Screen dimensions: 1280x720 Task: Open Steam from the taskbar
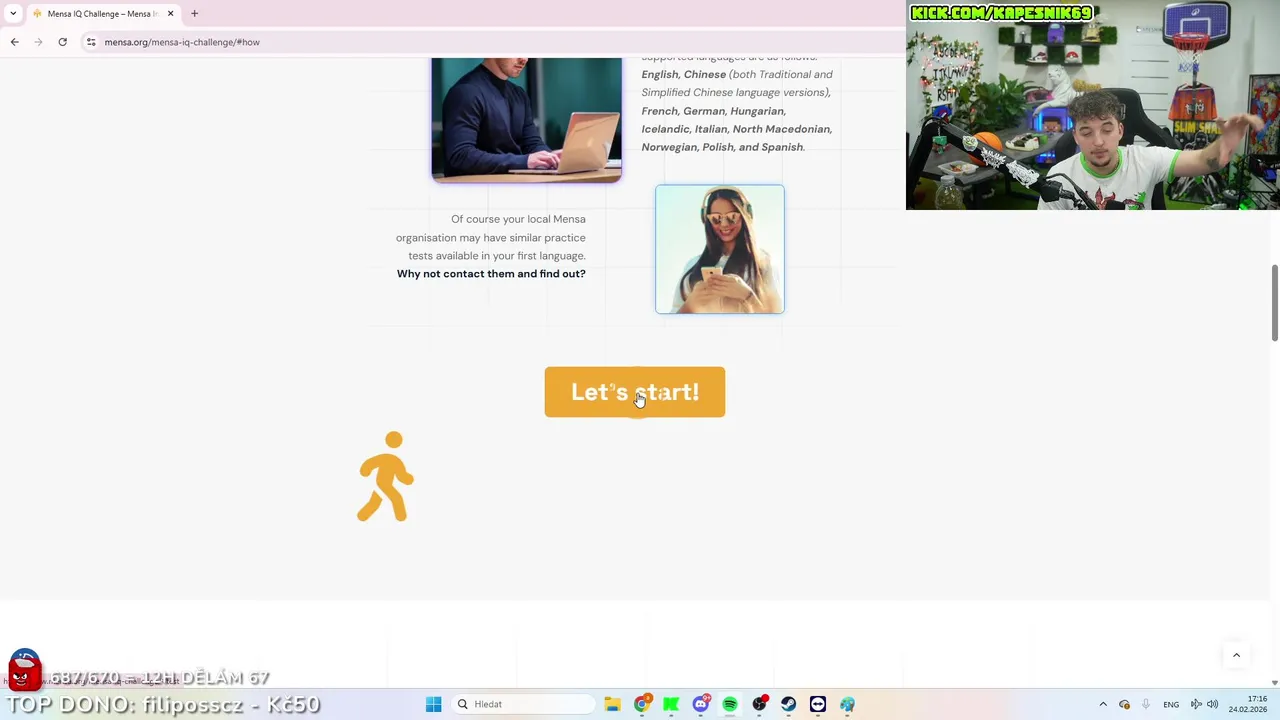pyautogui.click(x=789, y=704)
